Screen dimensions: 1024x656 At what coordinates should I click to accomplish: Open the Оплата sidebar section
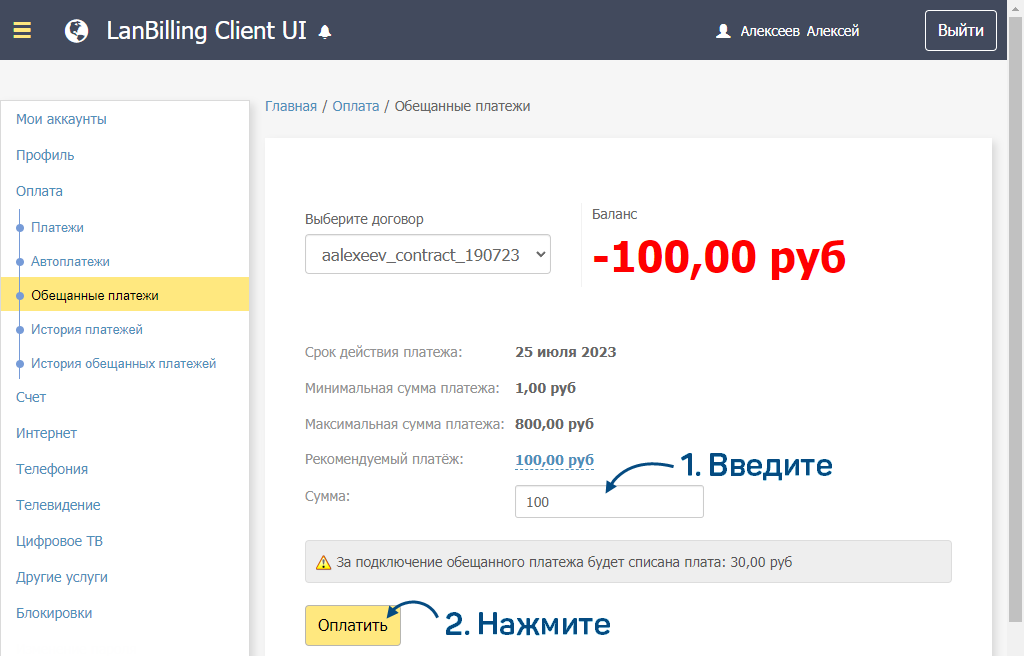tap(39, 191)
